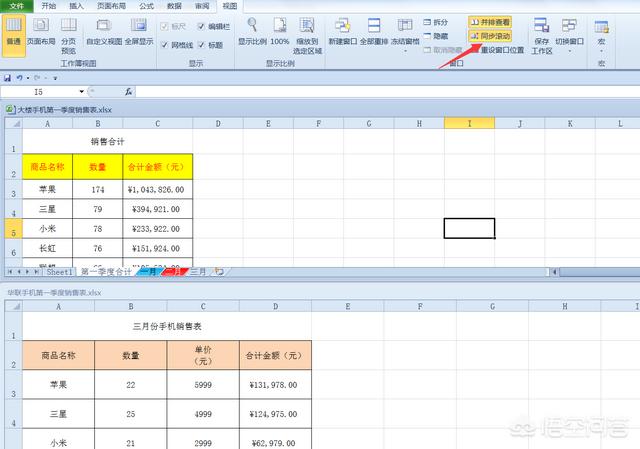Open 自定义视图 custom views
The image size is (640, 449).
tap(104, 32)
